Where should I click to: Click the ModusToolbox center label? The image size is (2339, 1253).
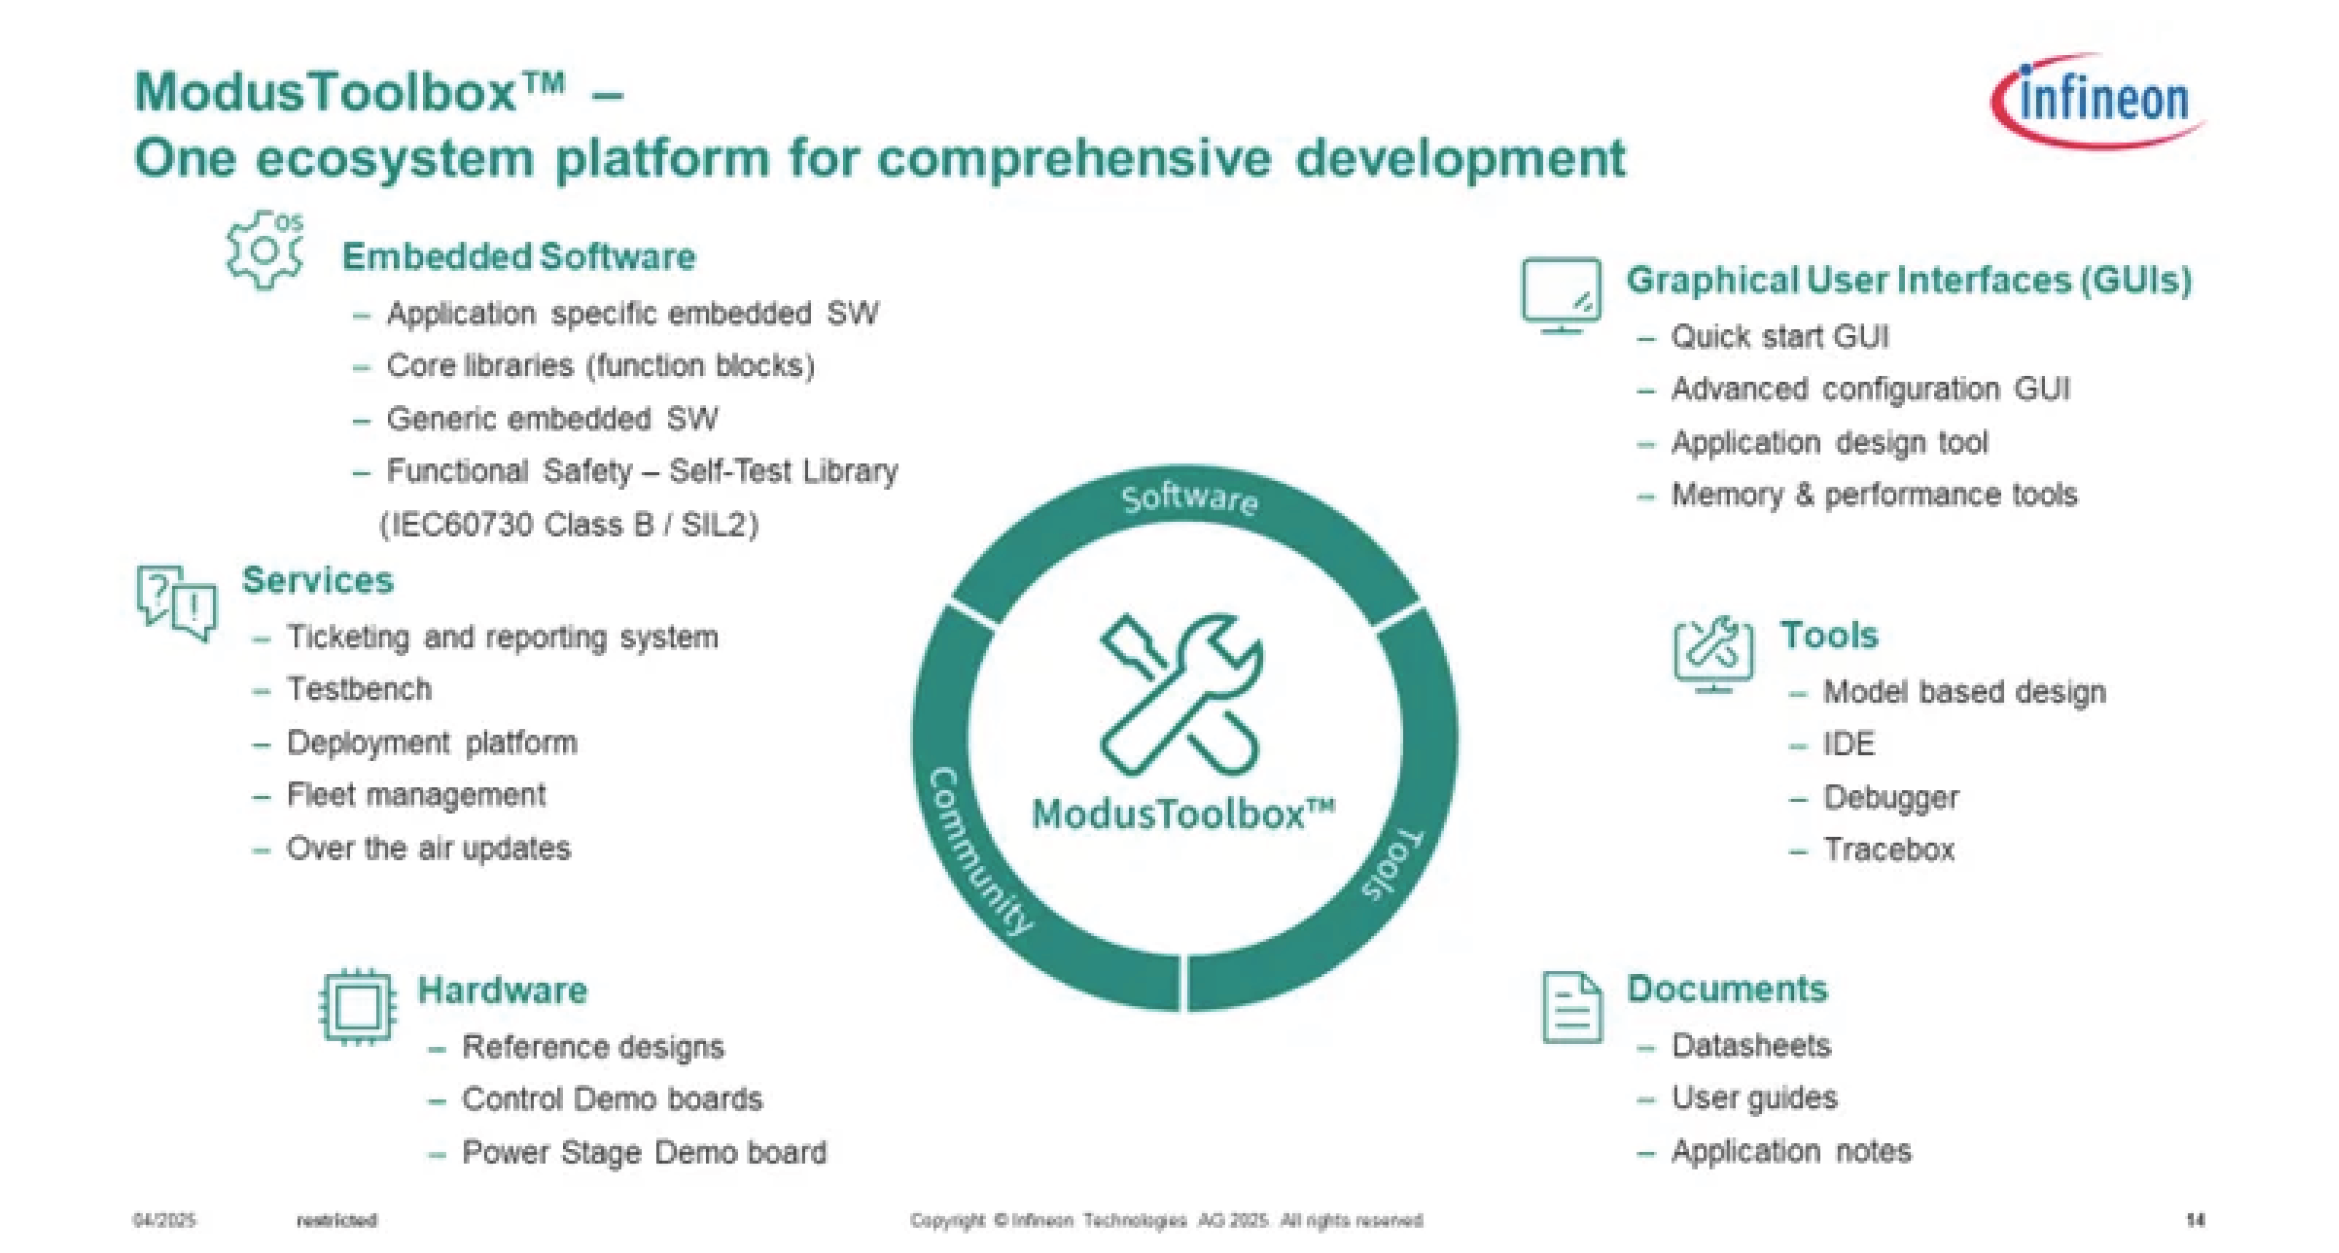coord(1182,814)
